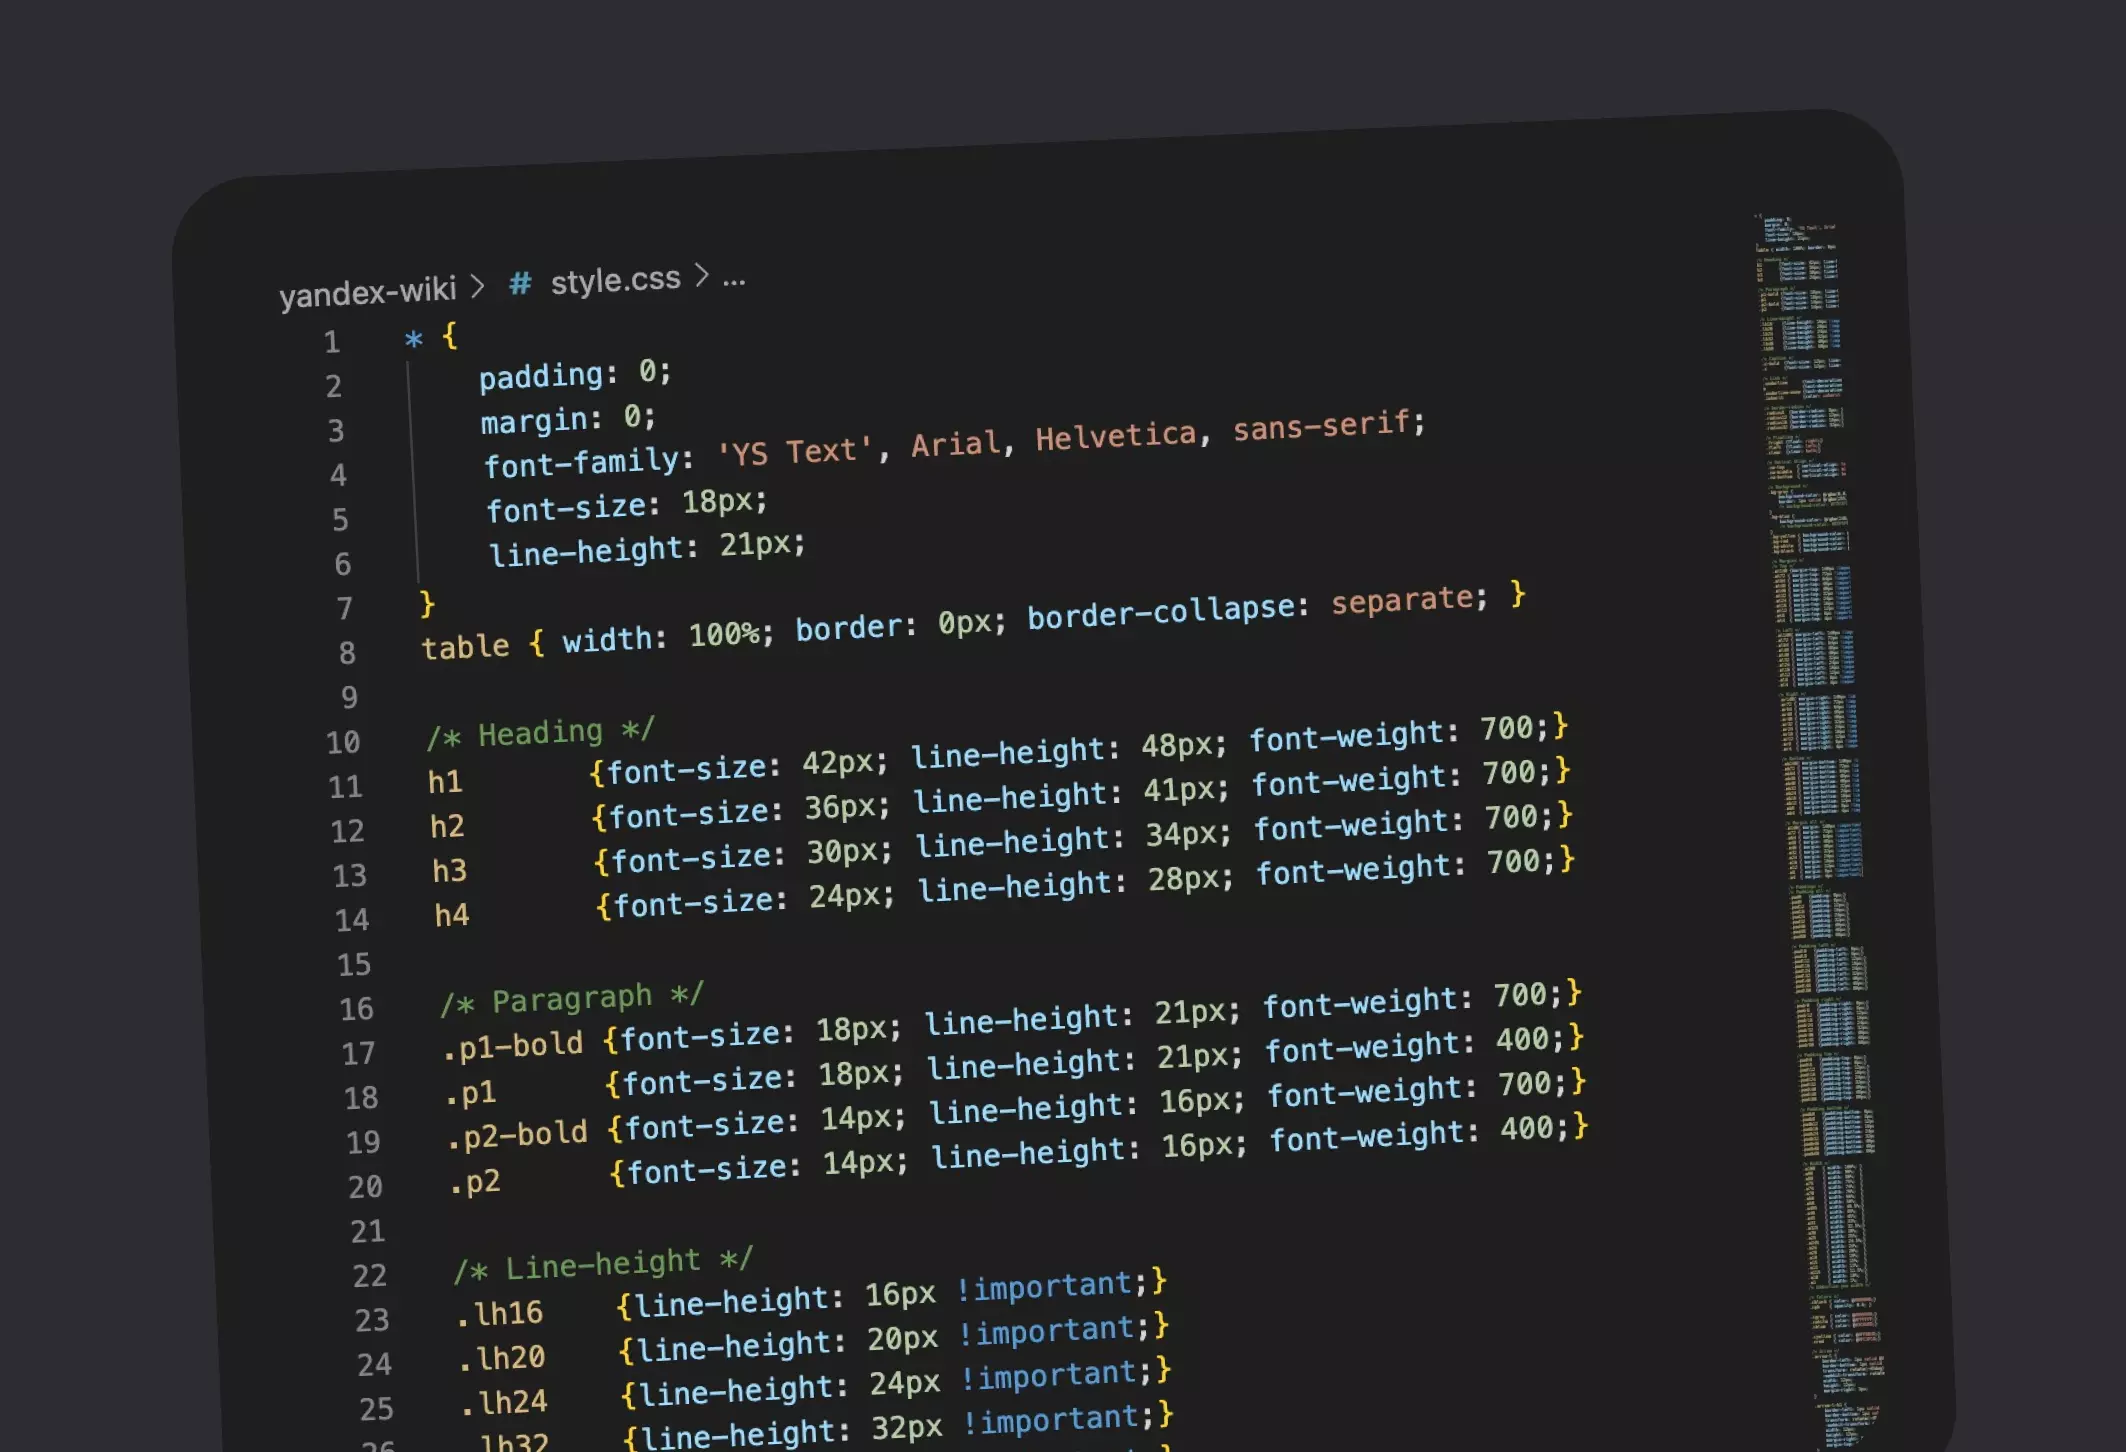2126x1452 pixels.
Task: Click the CSS hash file icon
Action: tap(519, 284)
